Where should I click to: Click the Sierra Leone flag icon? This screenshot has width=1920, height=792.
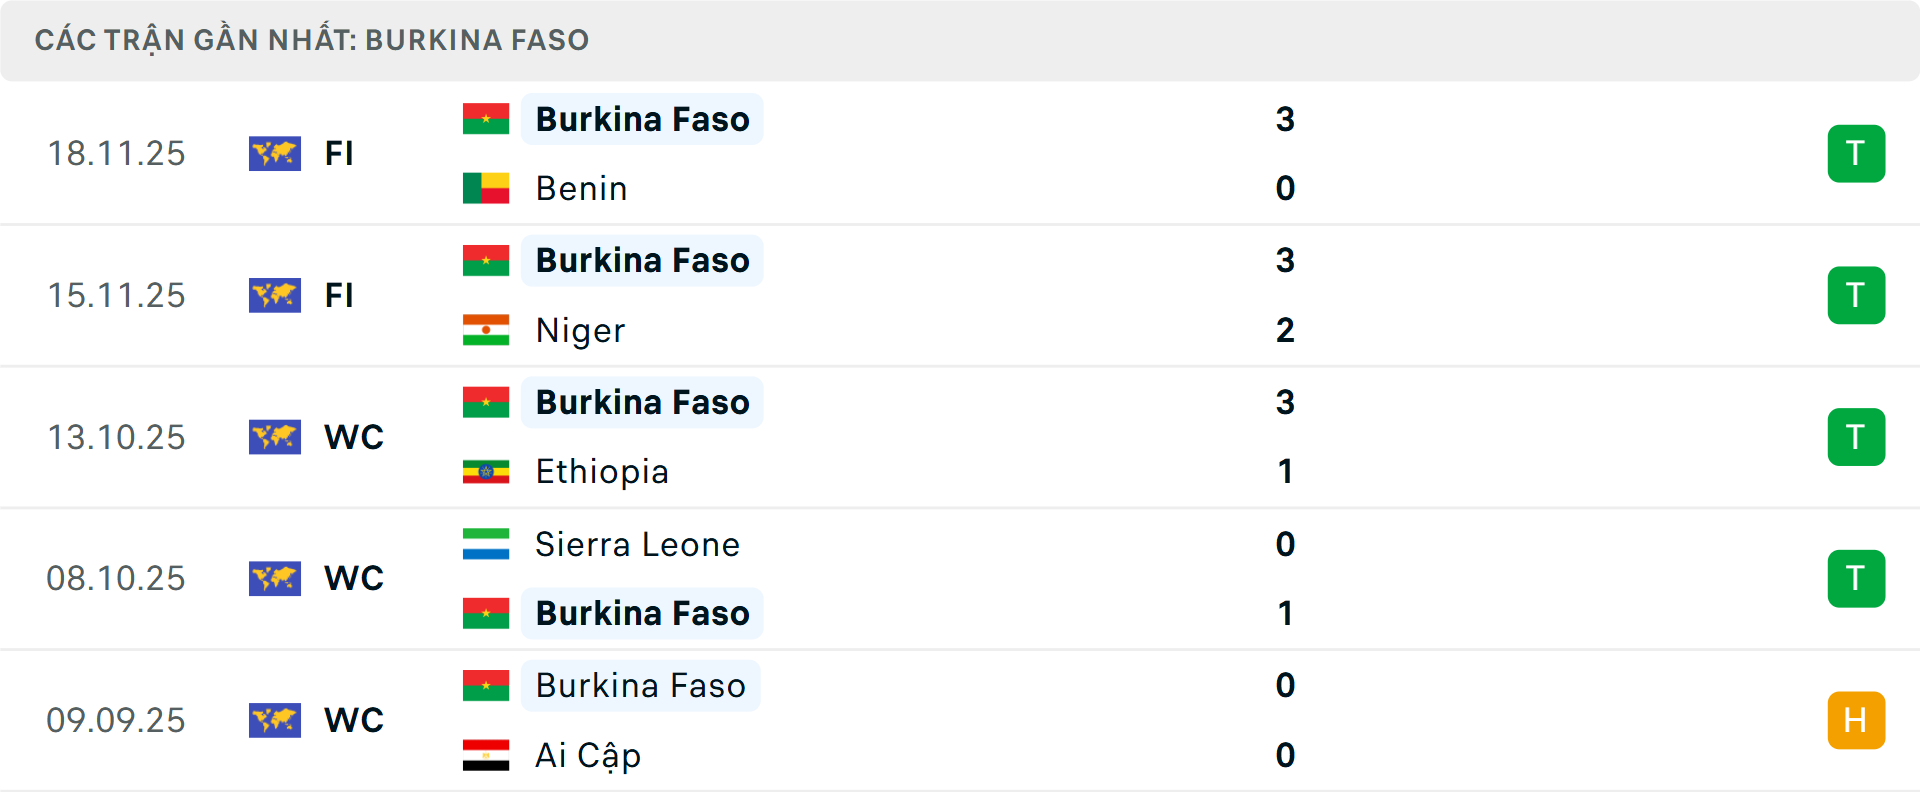click(486, 545)
